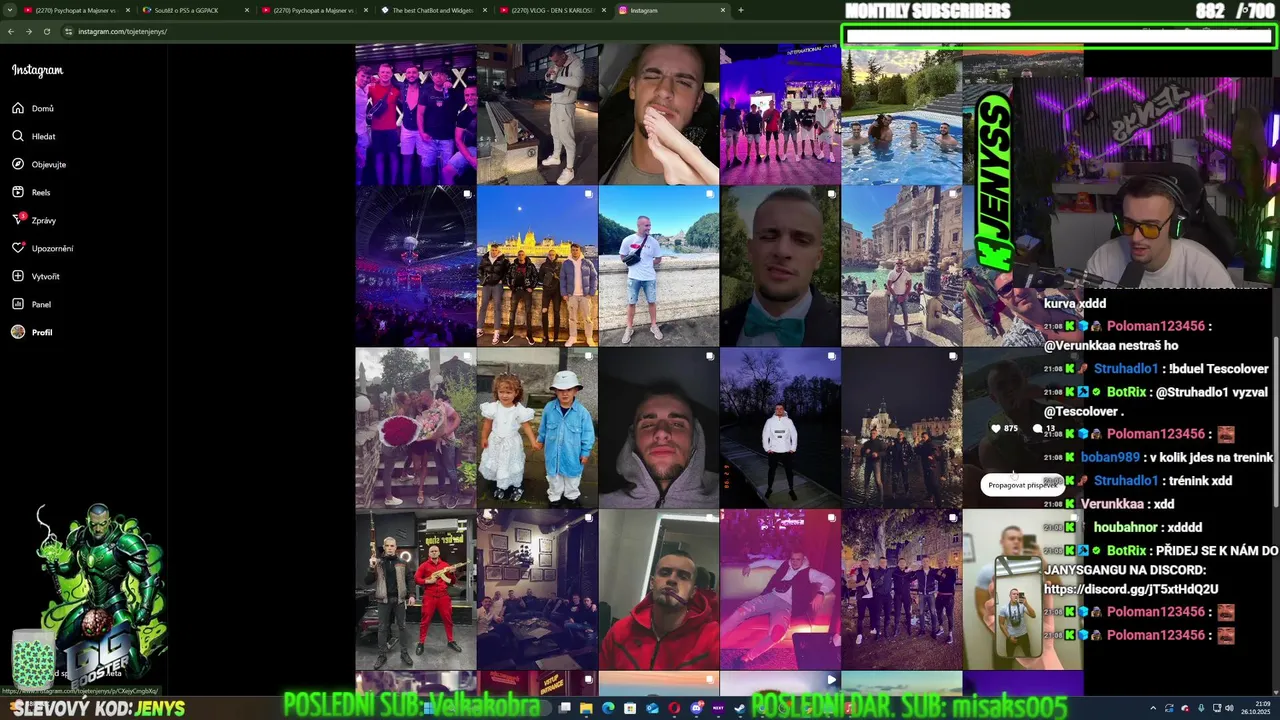Launch Opera browser from taskbar
The image size is (1280, 720).
tap(674, 708)
